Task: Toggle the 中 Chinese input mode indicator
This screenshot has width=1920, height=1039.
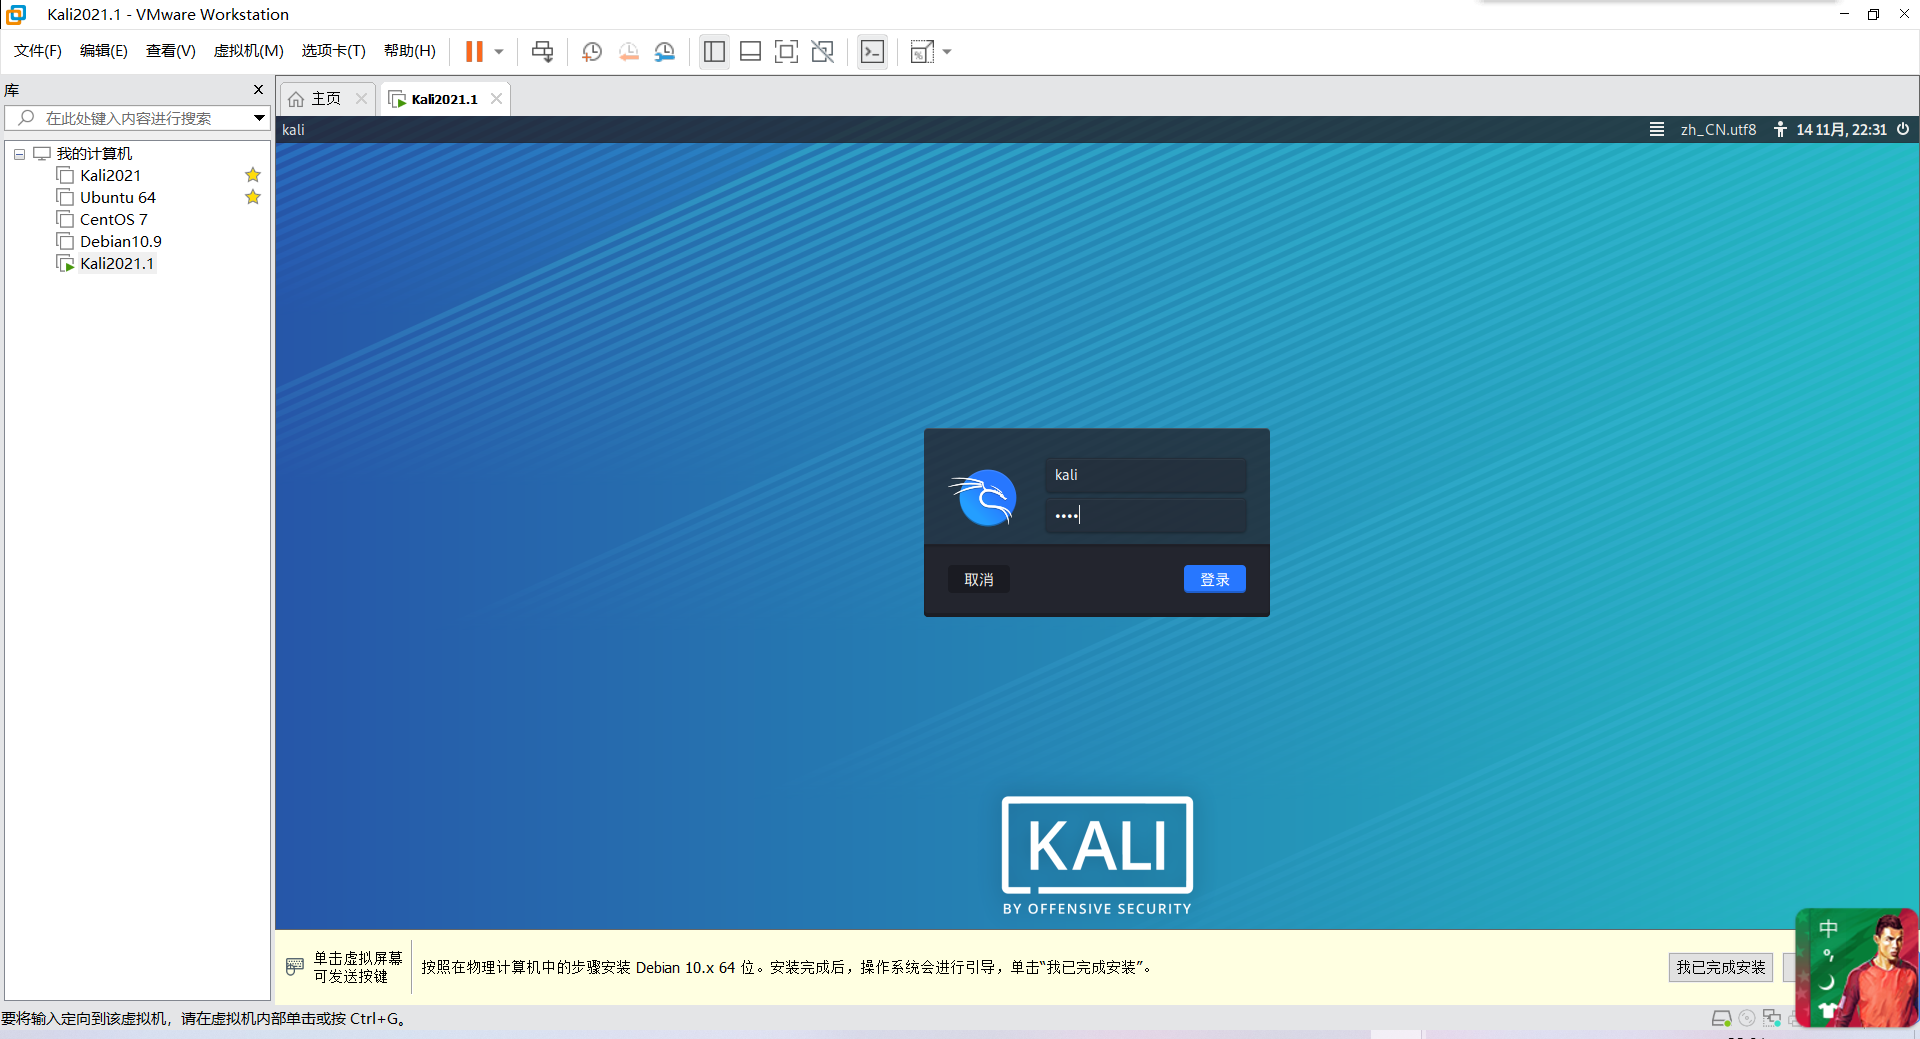Action: pos(1828,928)
